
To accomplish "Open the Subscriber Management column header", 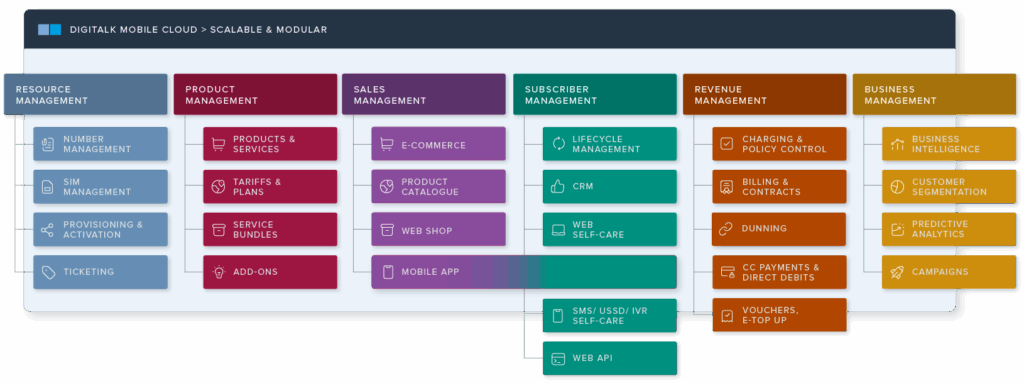I will tap(595, 95).
